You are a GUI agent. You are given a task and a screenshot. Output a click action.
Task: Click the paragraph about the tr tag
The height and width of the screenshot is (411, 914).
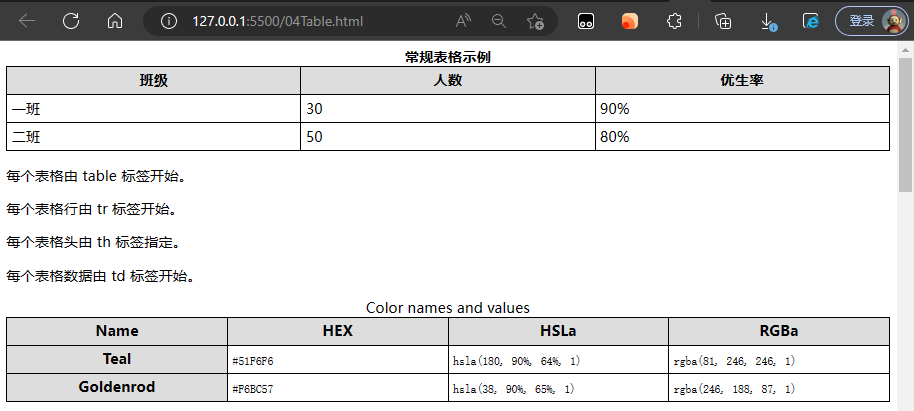click(91, 209)
